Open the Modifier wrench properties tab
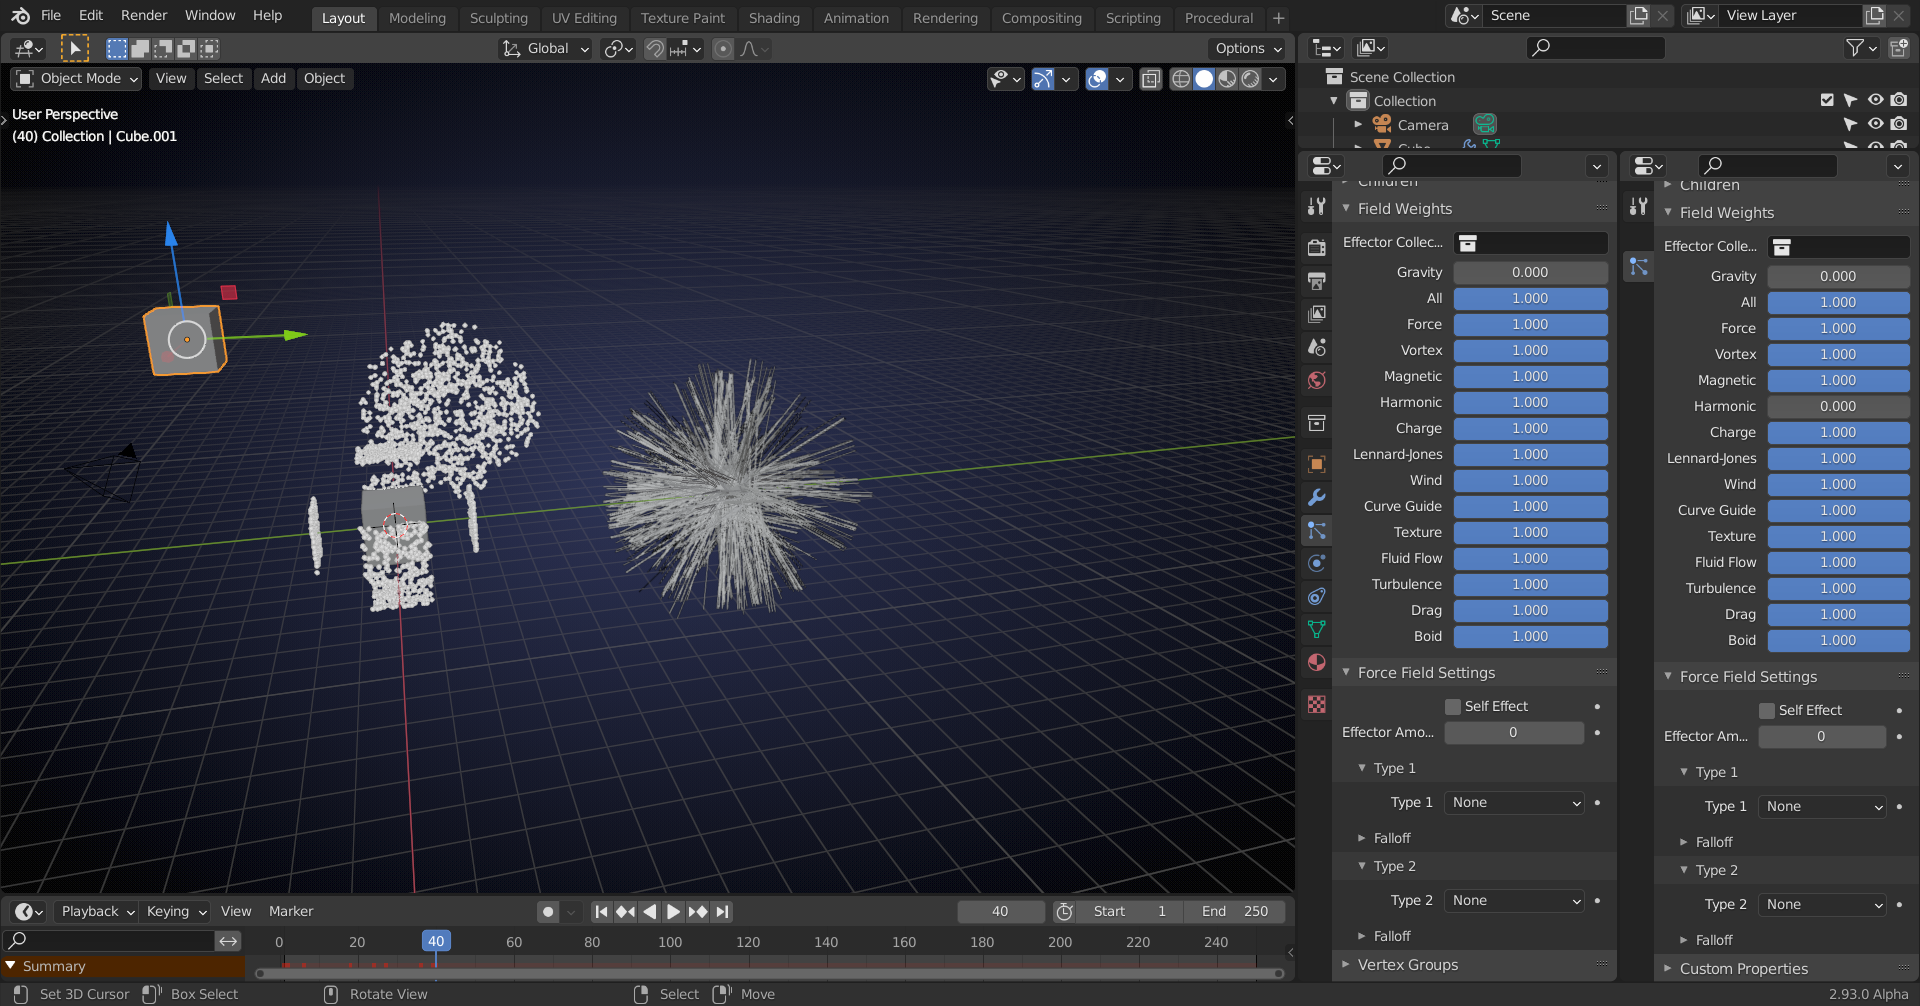Screen dimensions: 1920x1006 1317,498
